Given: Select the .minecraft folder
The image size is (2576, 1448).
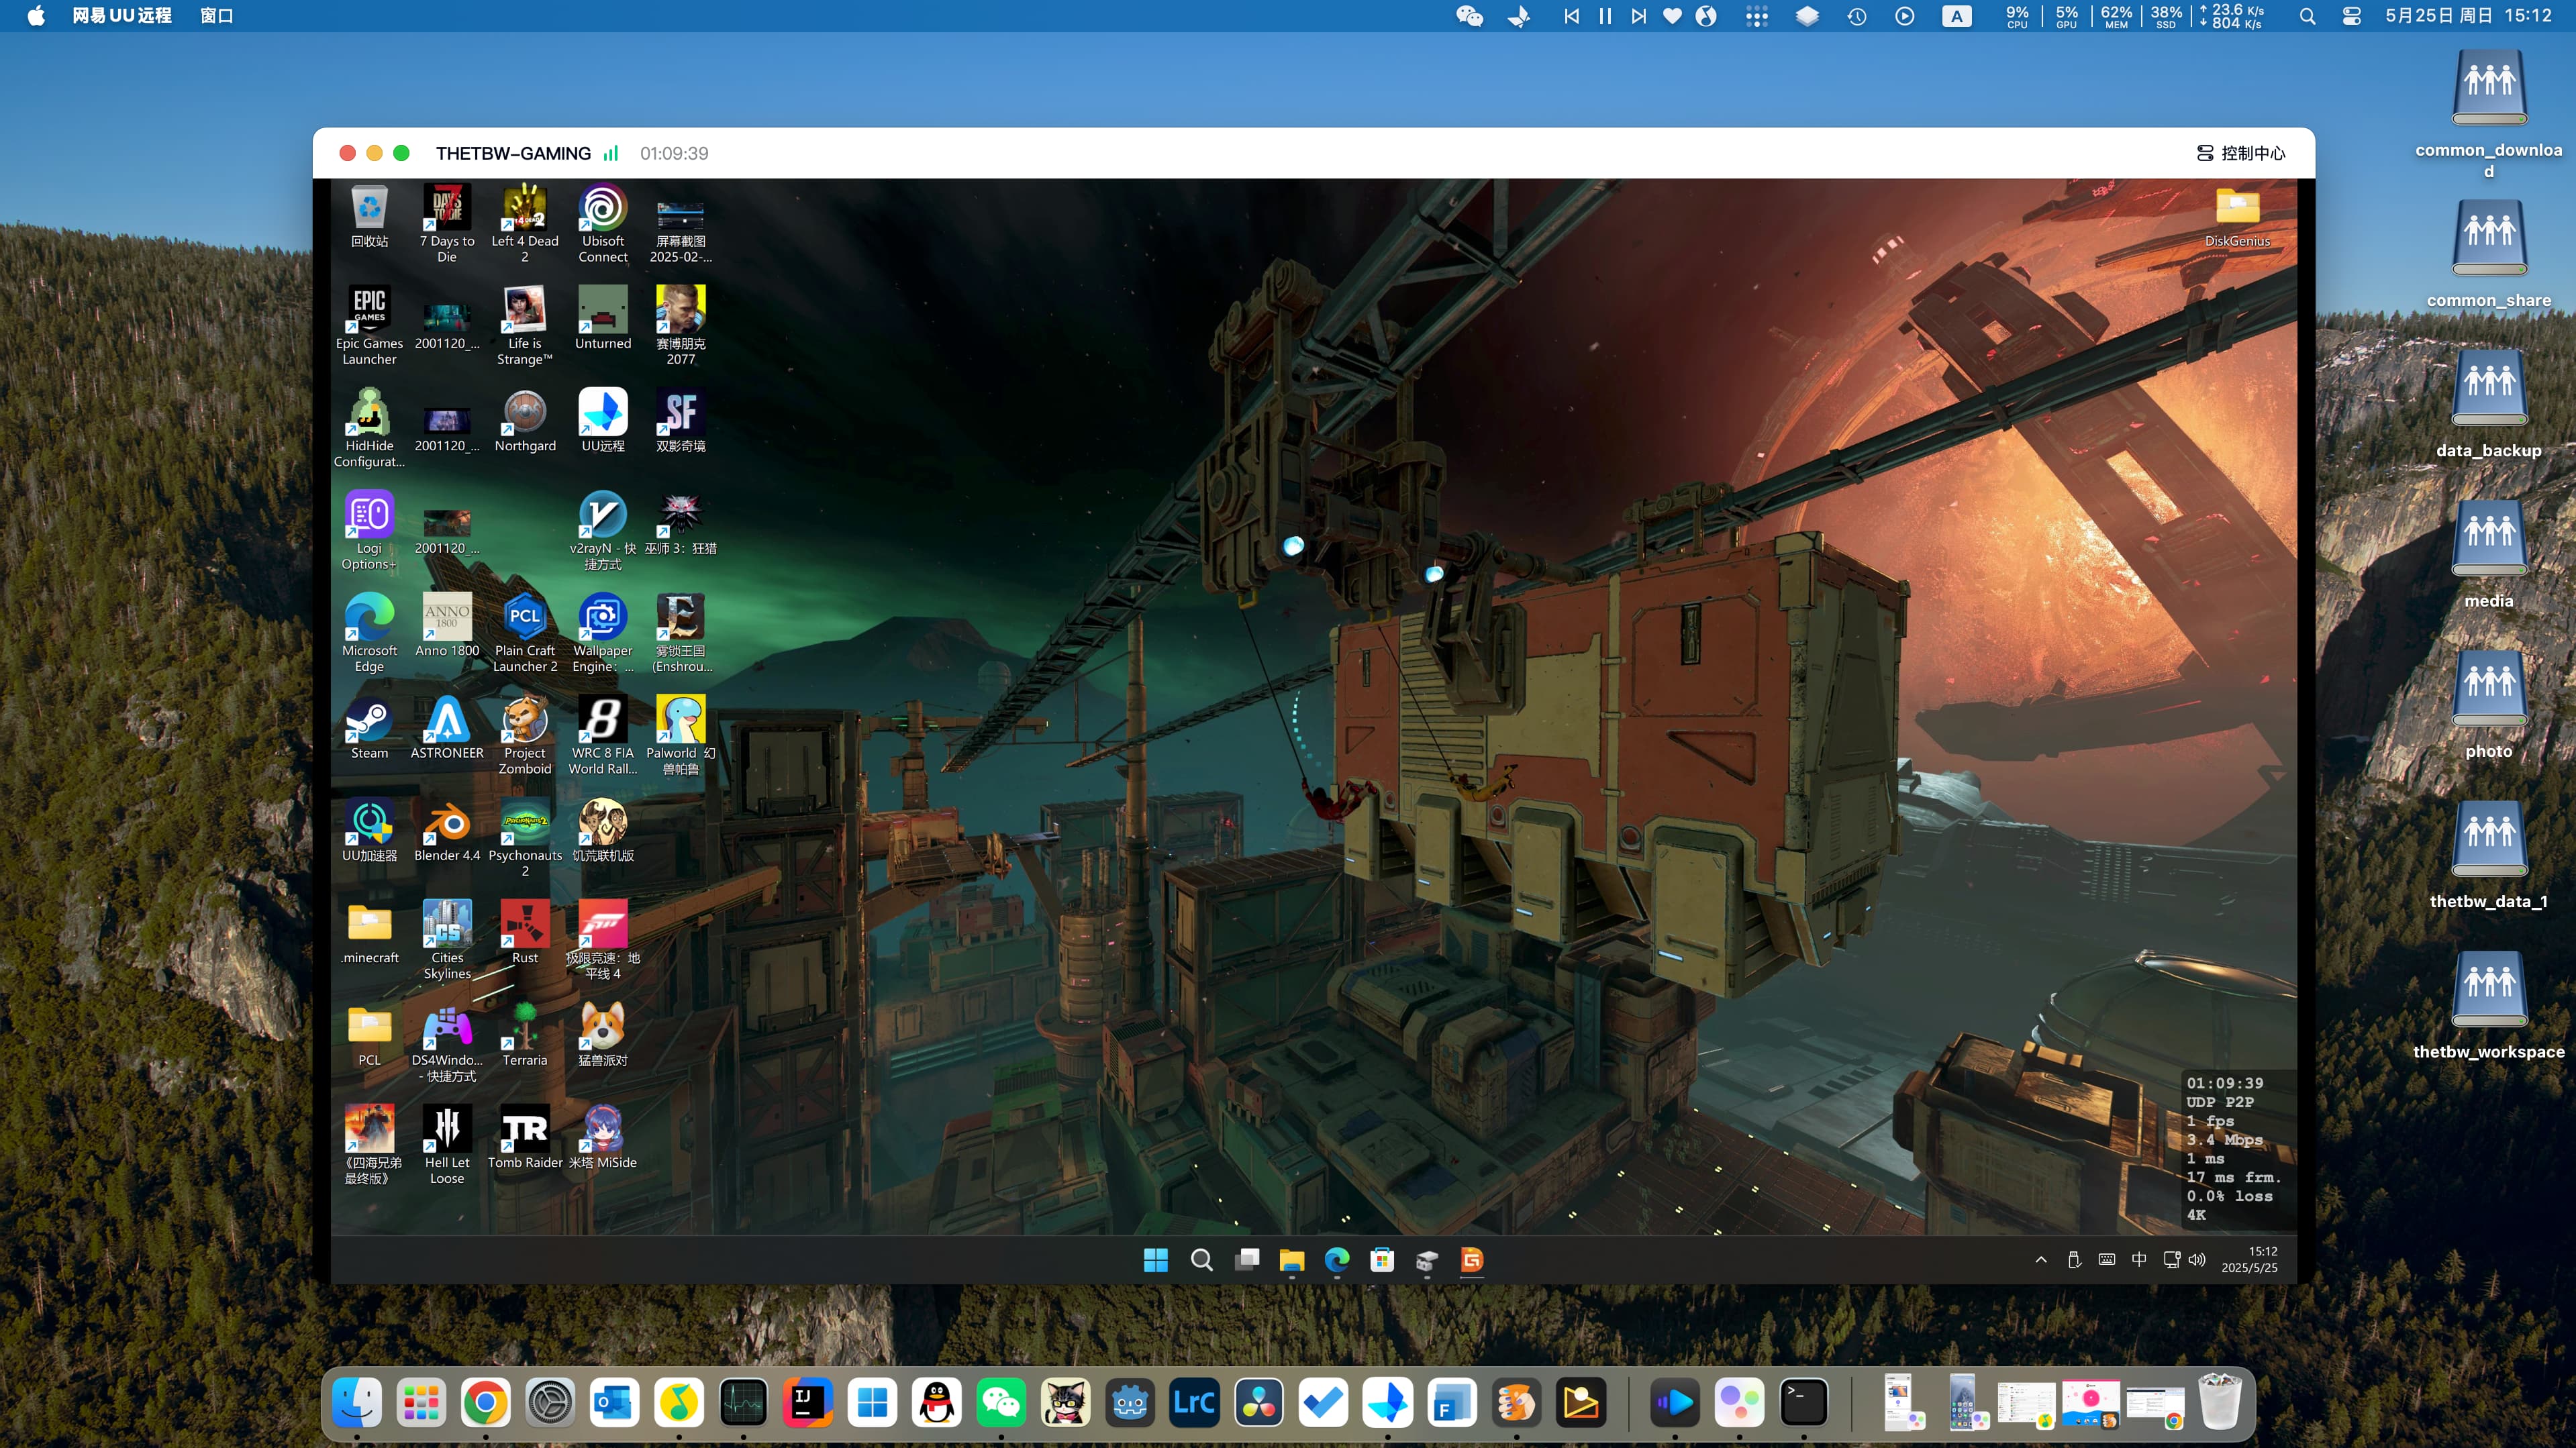Looking at the screenshot, I should pyautogui.click(x=369, y=933).
